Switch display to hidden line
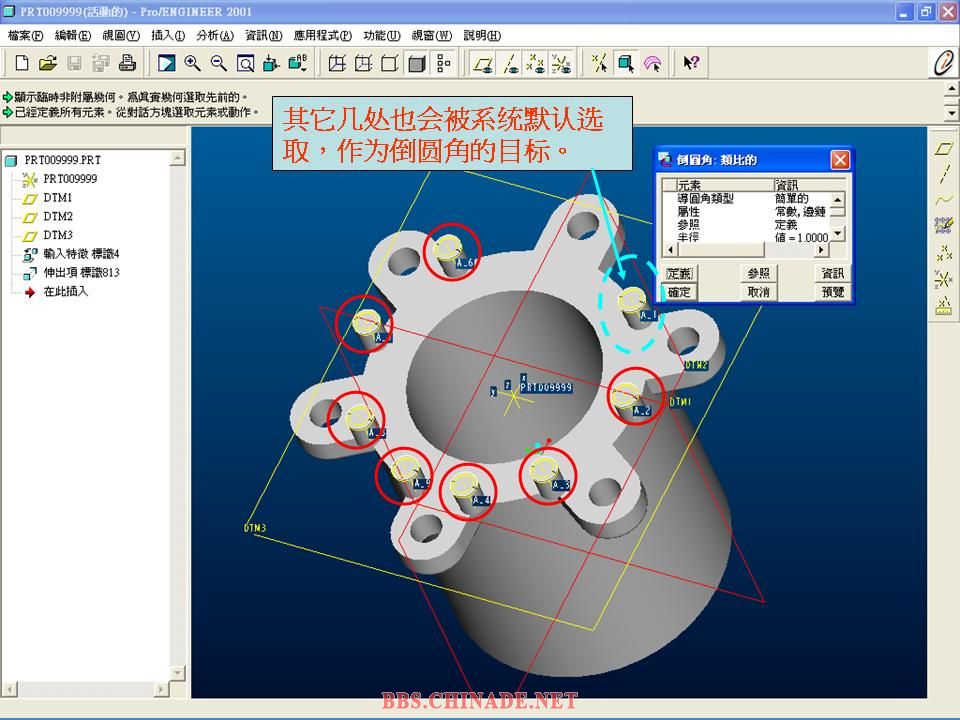Viewport: 960px width, 720px height. click(364, 63)
